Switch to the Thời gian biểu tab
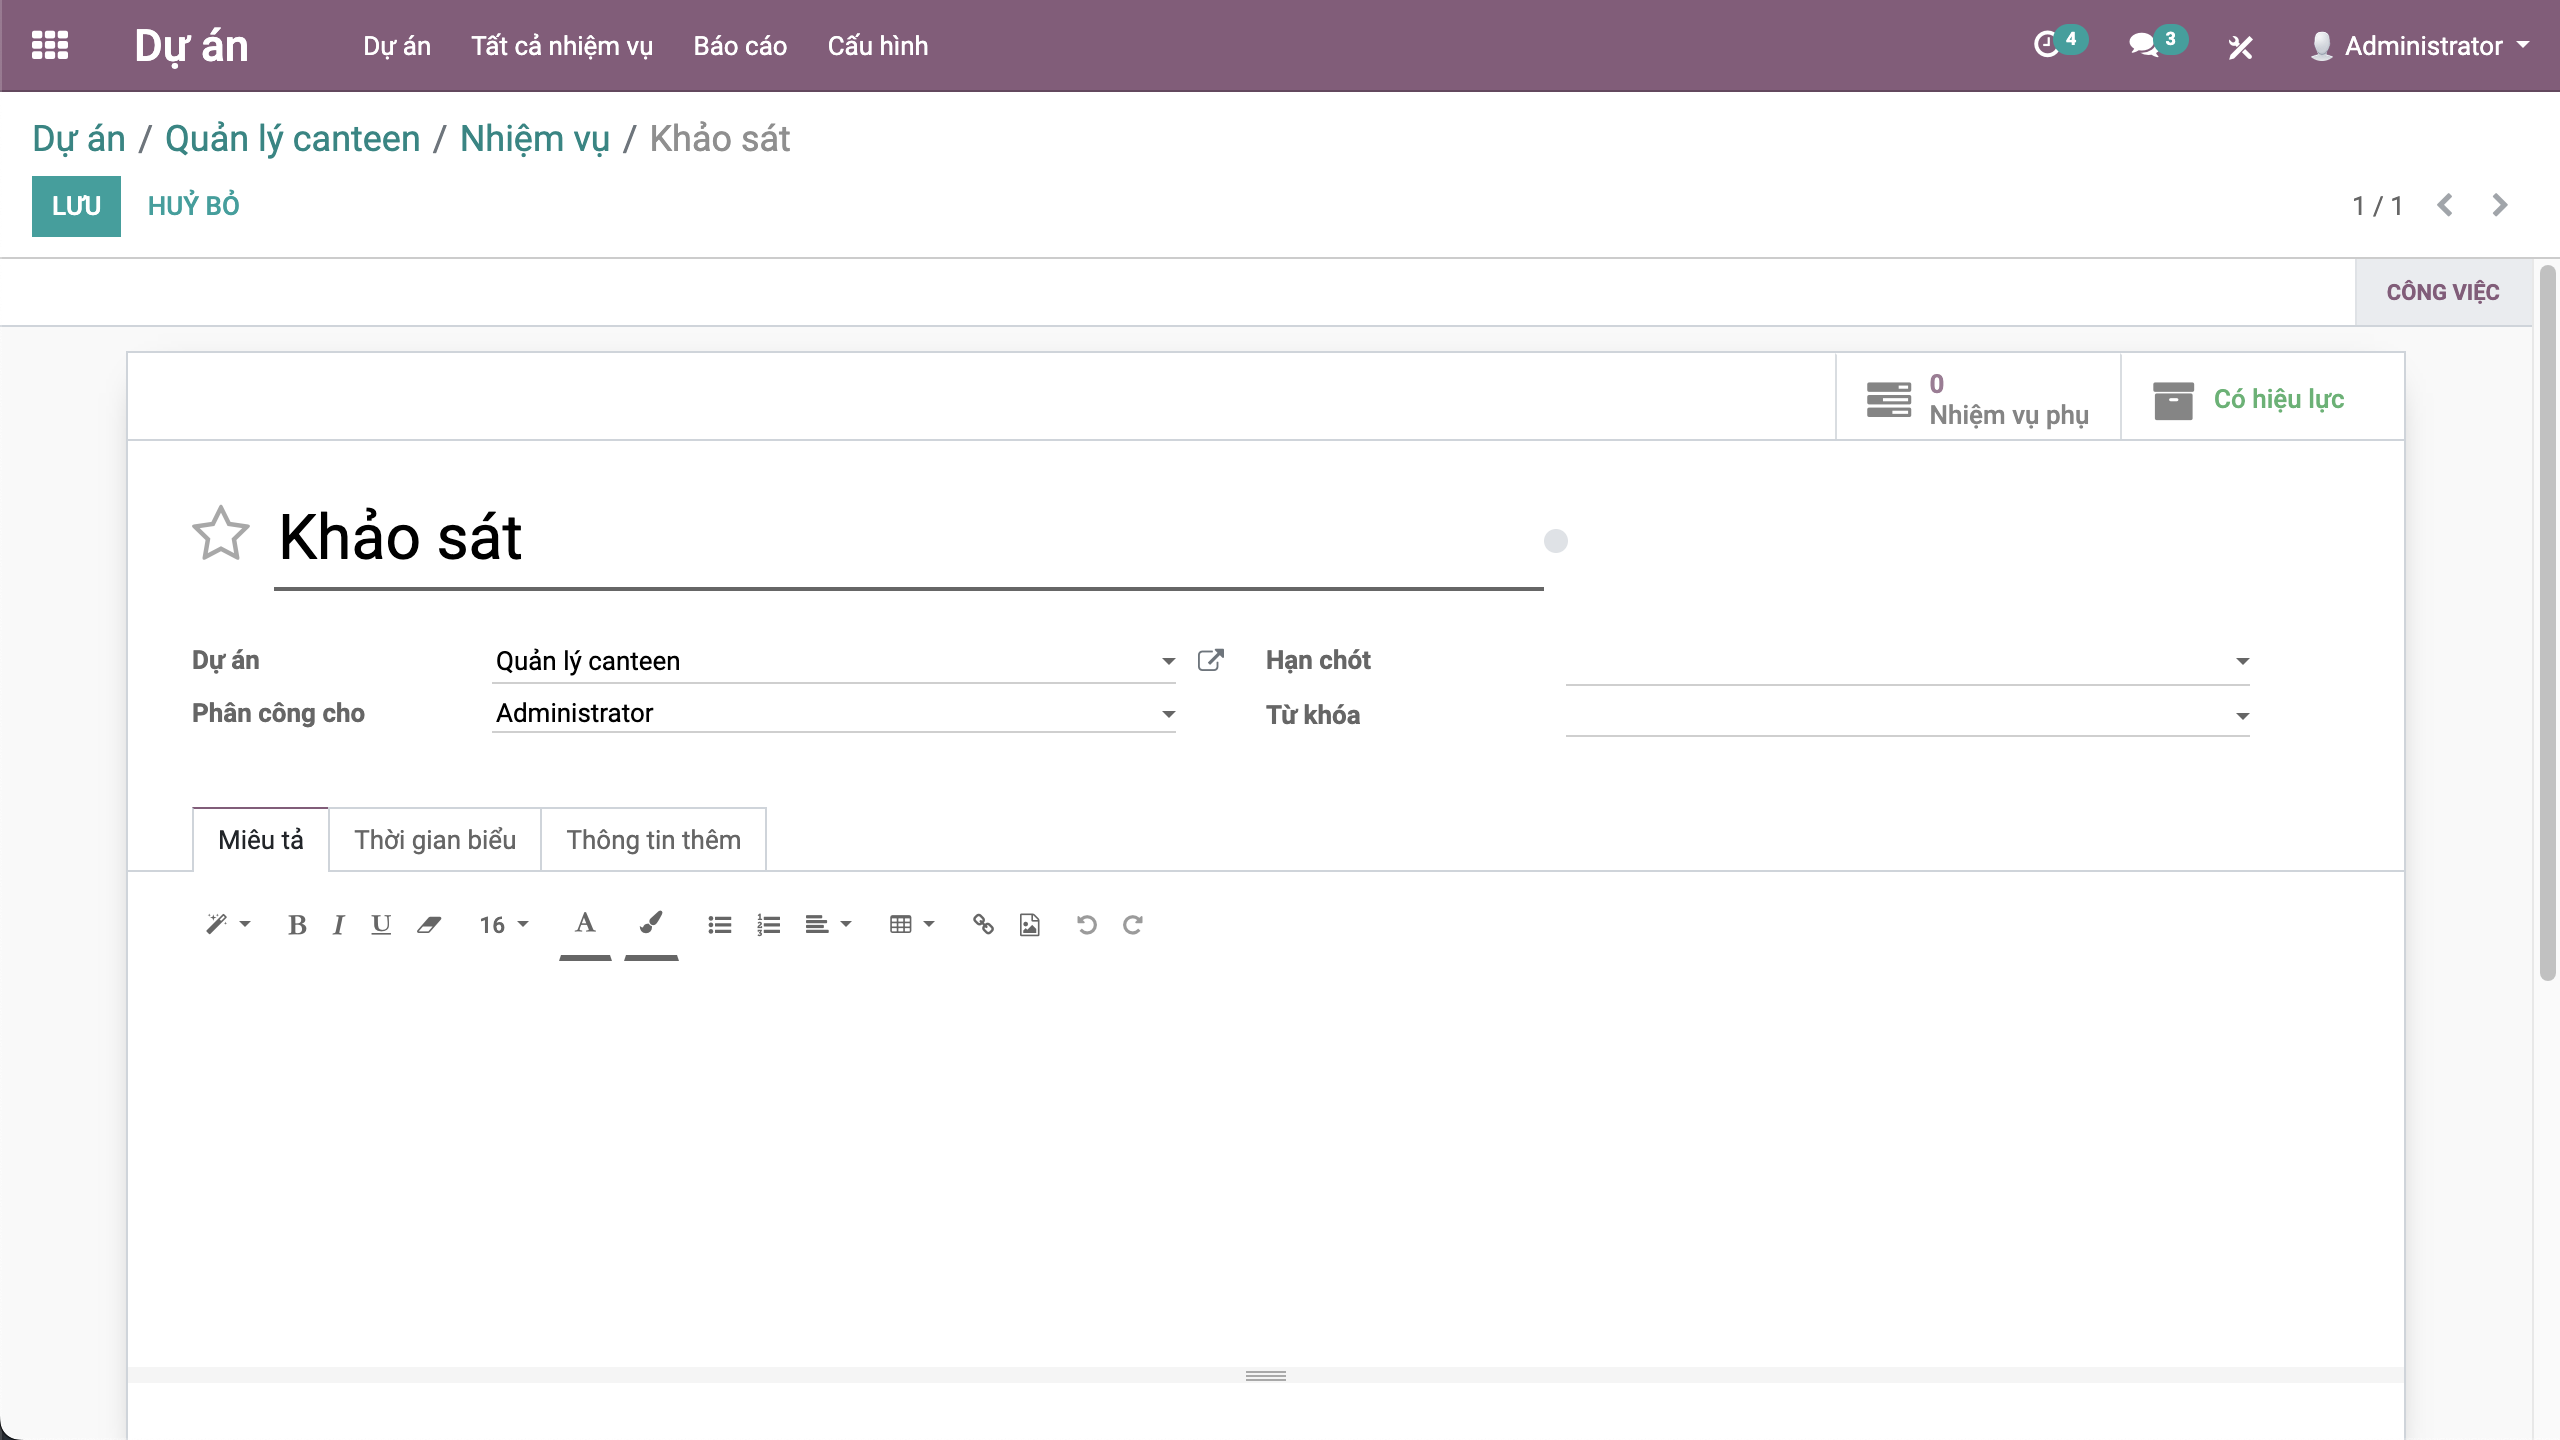Viewport: 2560px width, 1440px height. (x=435, y=840)
